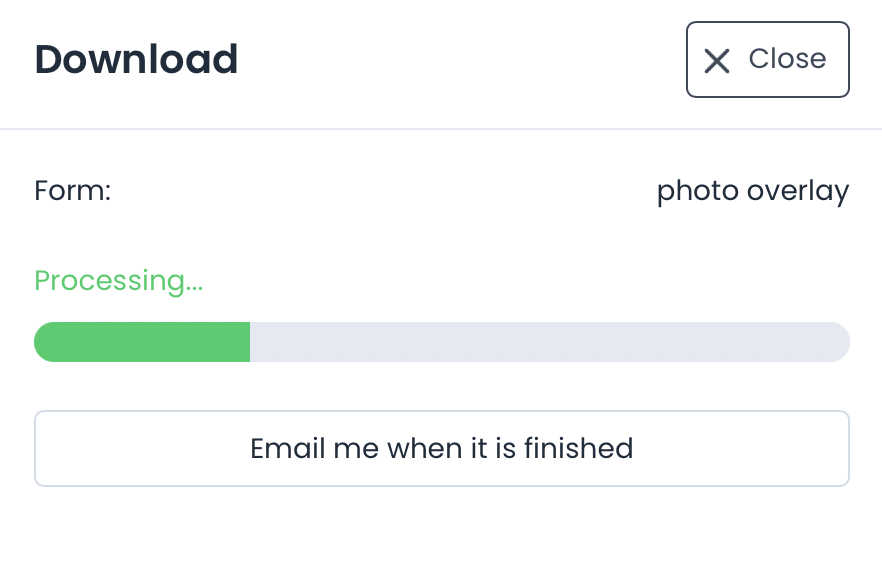Select the "photo overlay" form name

click(752, 190)
